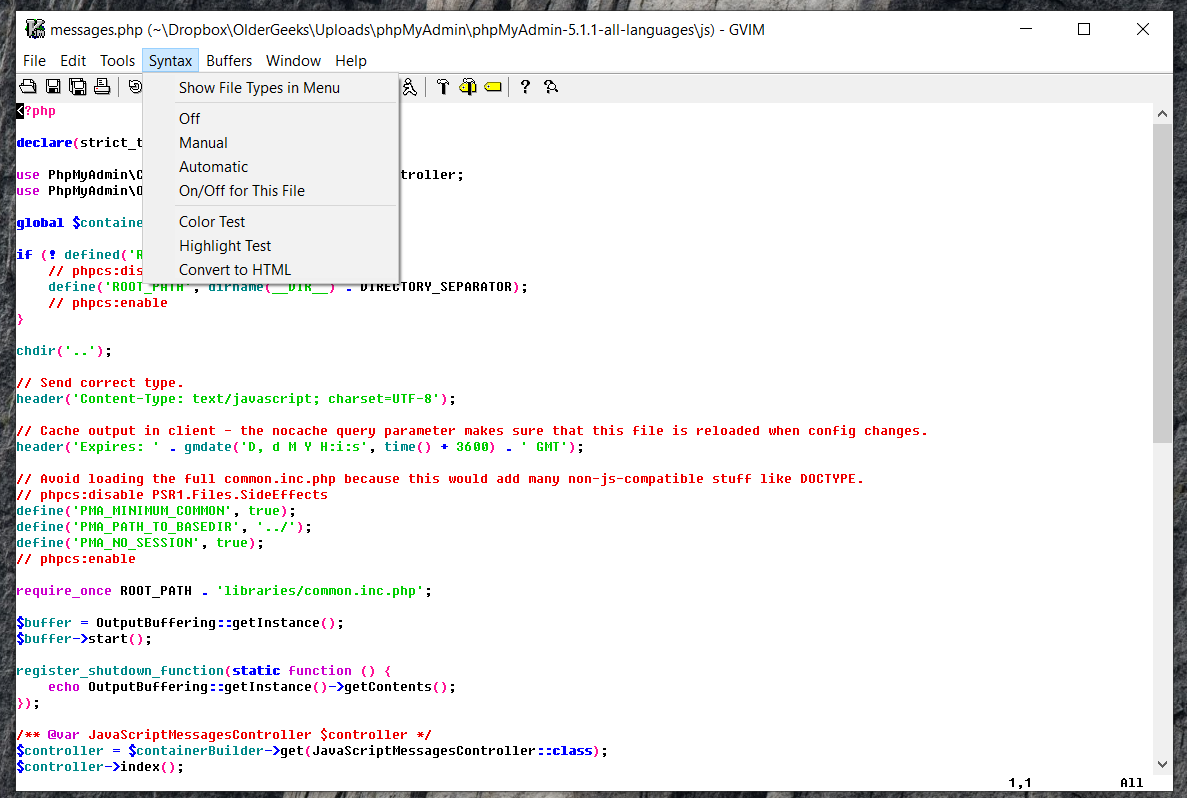
Task: Click the line '$buffer->start();'
Action: [x=84, y=639]
